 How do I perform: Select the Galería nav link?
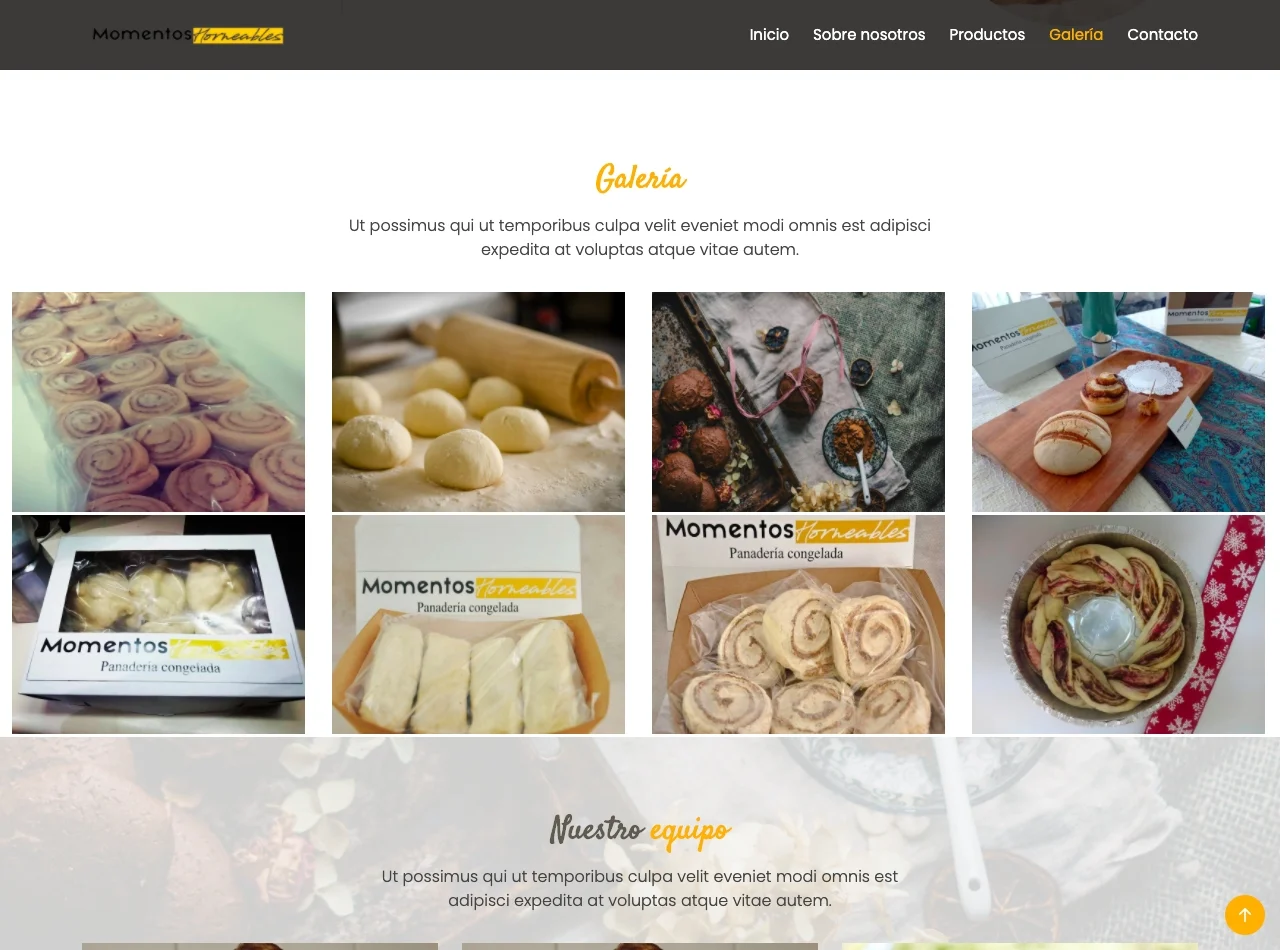[1076, 35]
